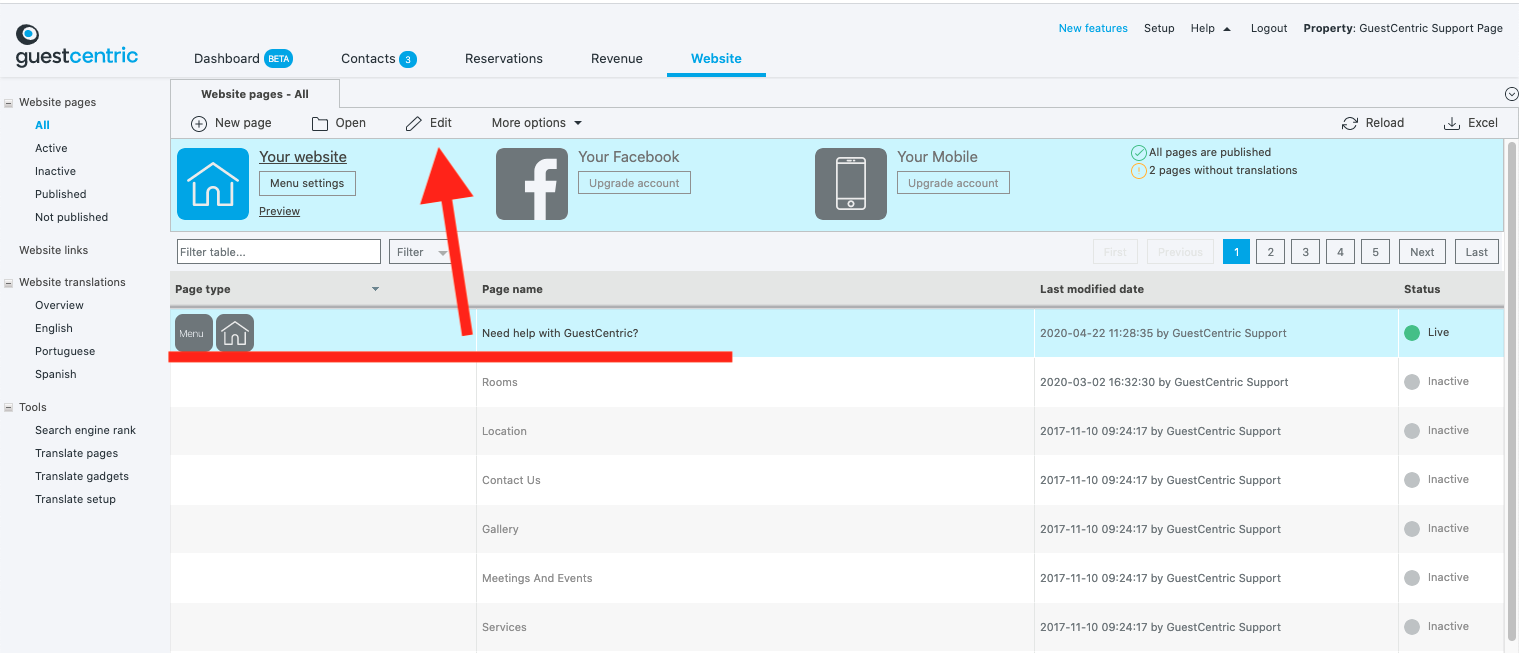
Task: Click the Dashboard BETA badge
Action: click(278, 59)
